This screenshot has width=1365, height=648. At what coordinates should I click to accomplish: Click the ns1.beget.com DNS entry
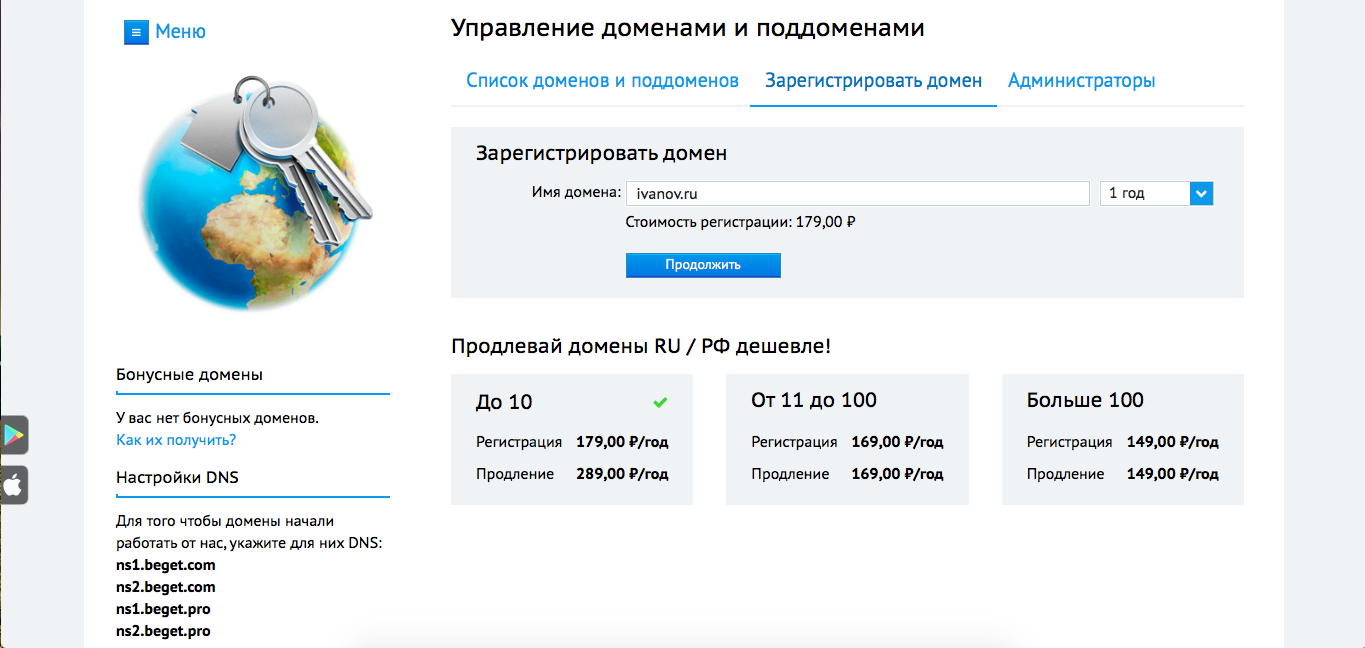tap(166, 565)
